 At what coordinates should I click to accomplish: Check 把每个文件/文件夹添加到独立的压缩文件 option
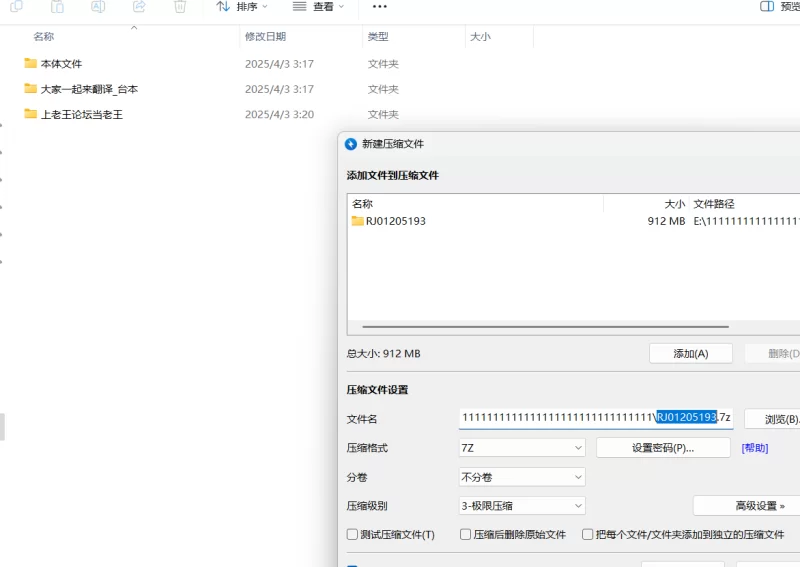pyautogui.click(x=588, y=535)
